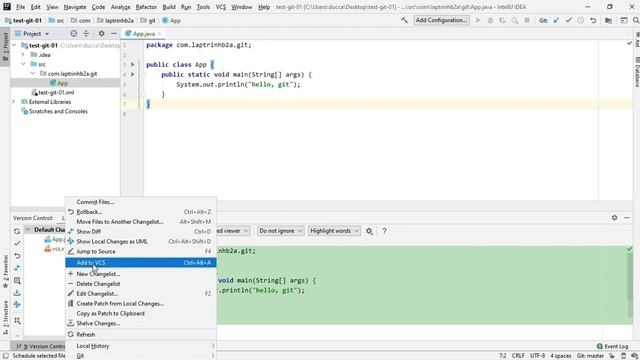Image resolution: width=640 pixels, height=360 pixels.
Task: Click the diff viewer help question mark
Action: click(384, 231)
